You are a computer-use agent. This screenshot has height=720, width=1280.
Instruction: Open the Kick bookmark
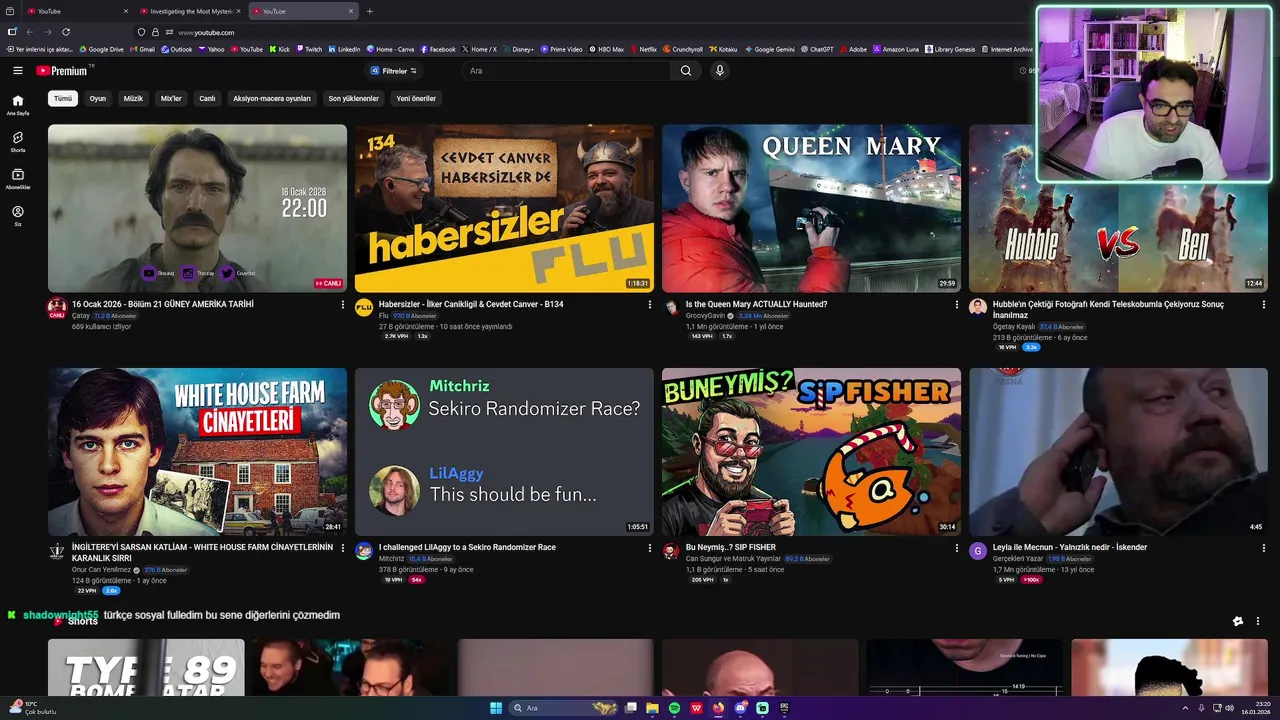pos(279,49)
